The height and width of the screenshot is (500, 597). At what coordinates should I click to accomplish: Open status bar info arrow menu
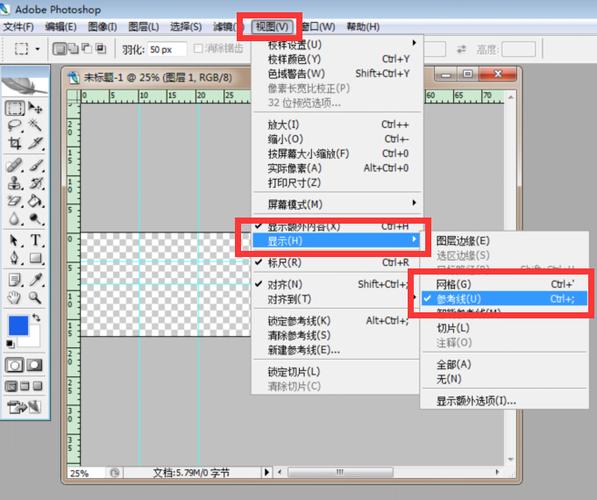pyautogui.click(x=267, y=472)
